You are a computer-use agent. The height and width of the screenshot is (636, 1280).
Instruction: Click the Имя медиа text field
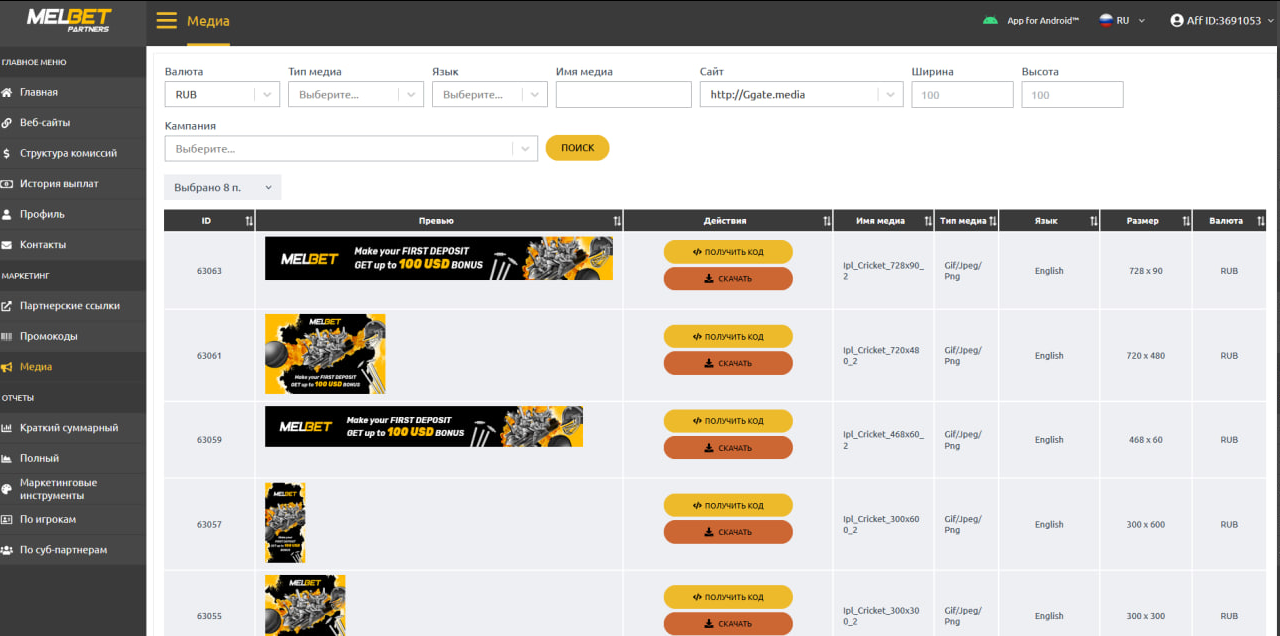[623, 95]
